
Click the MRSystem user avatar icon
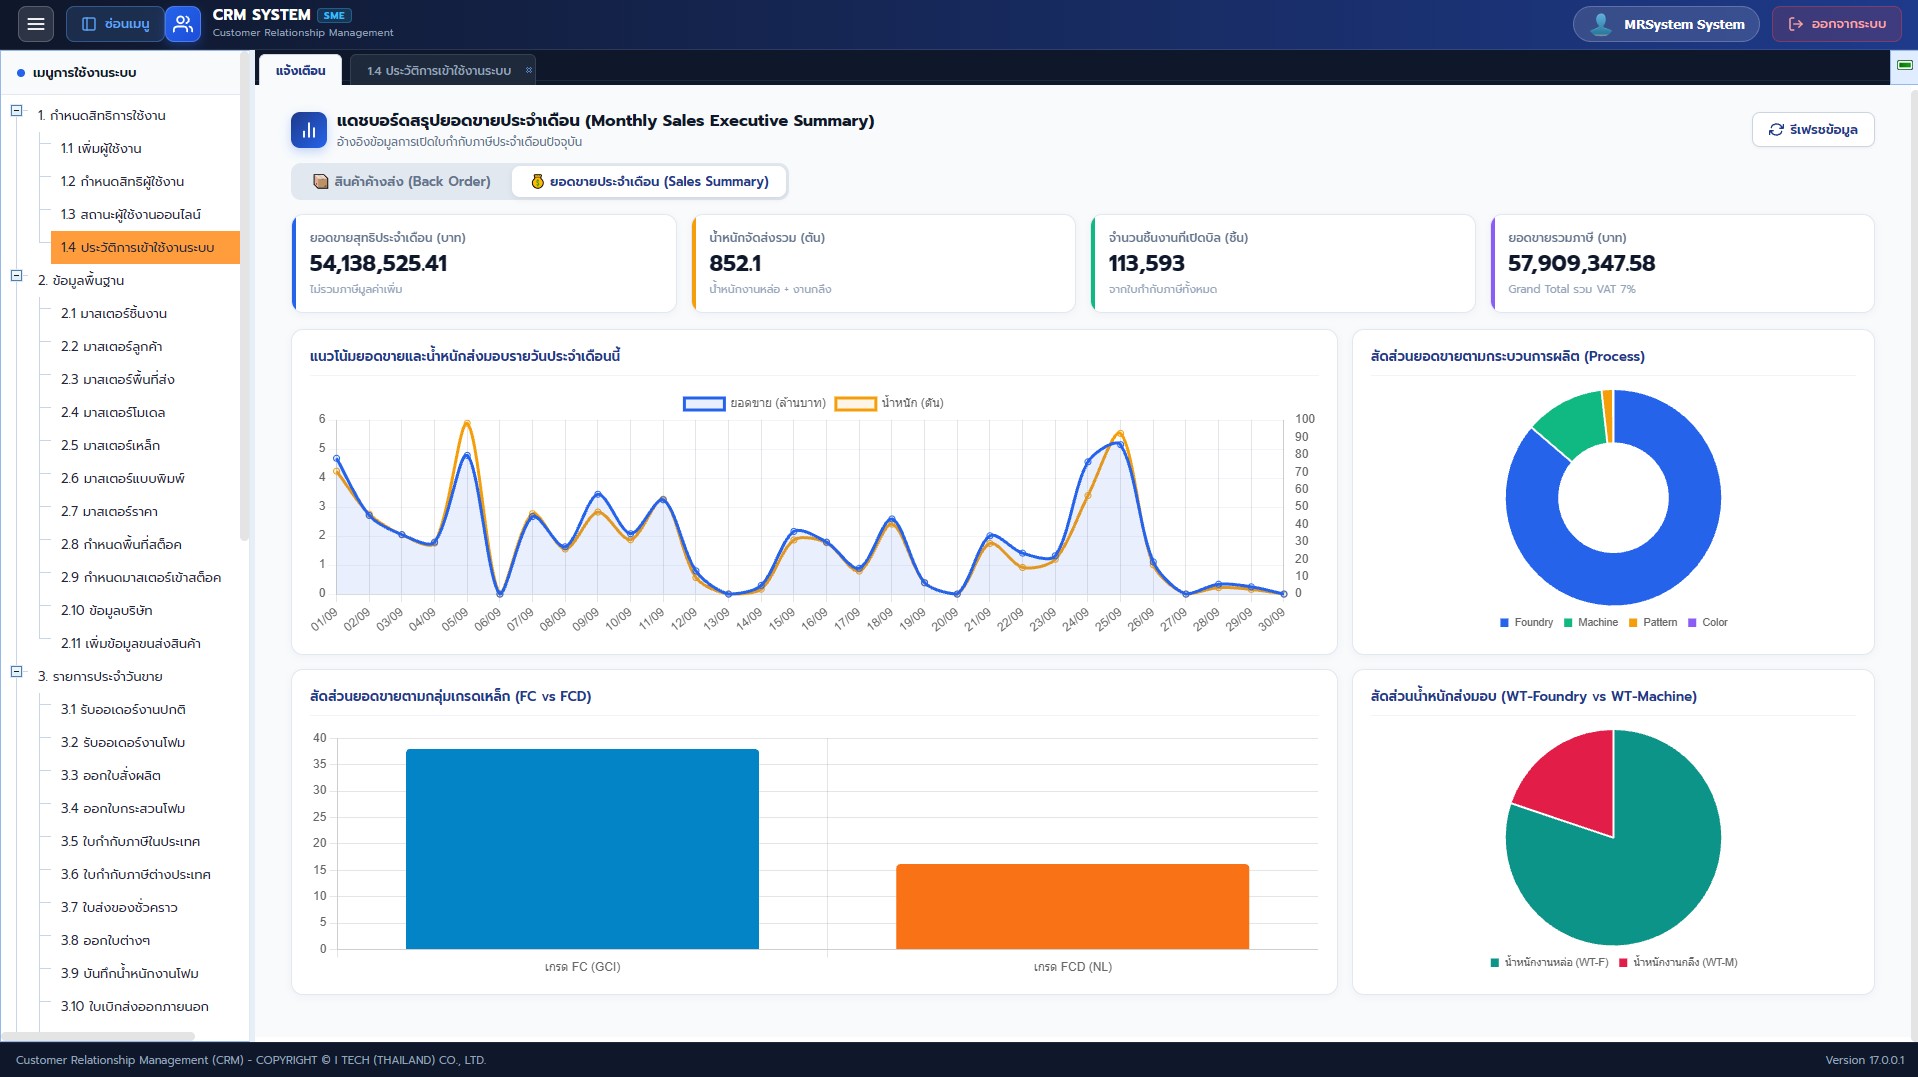pos(1600,24)
